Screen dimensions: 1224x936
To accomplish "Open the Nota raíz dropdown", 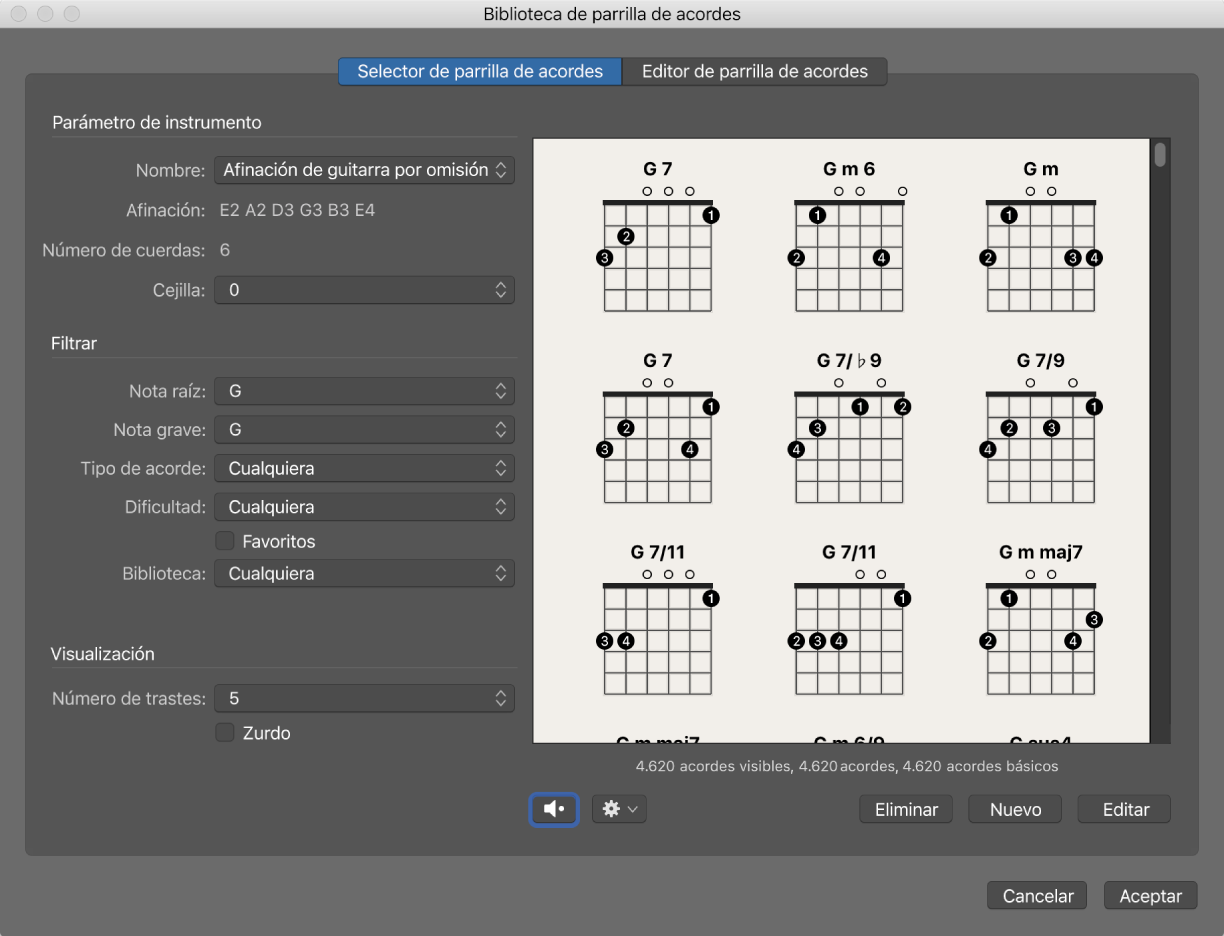I will click(365, 391).
